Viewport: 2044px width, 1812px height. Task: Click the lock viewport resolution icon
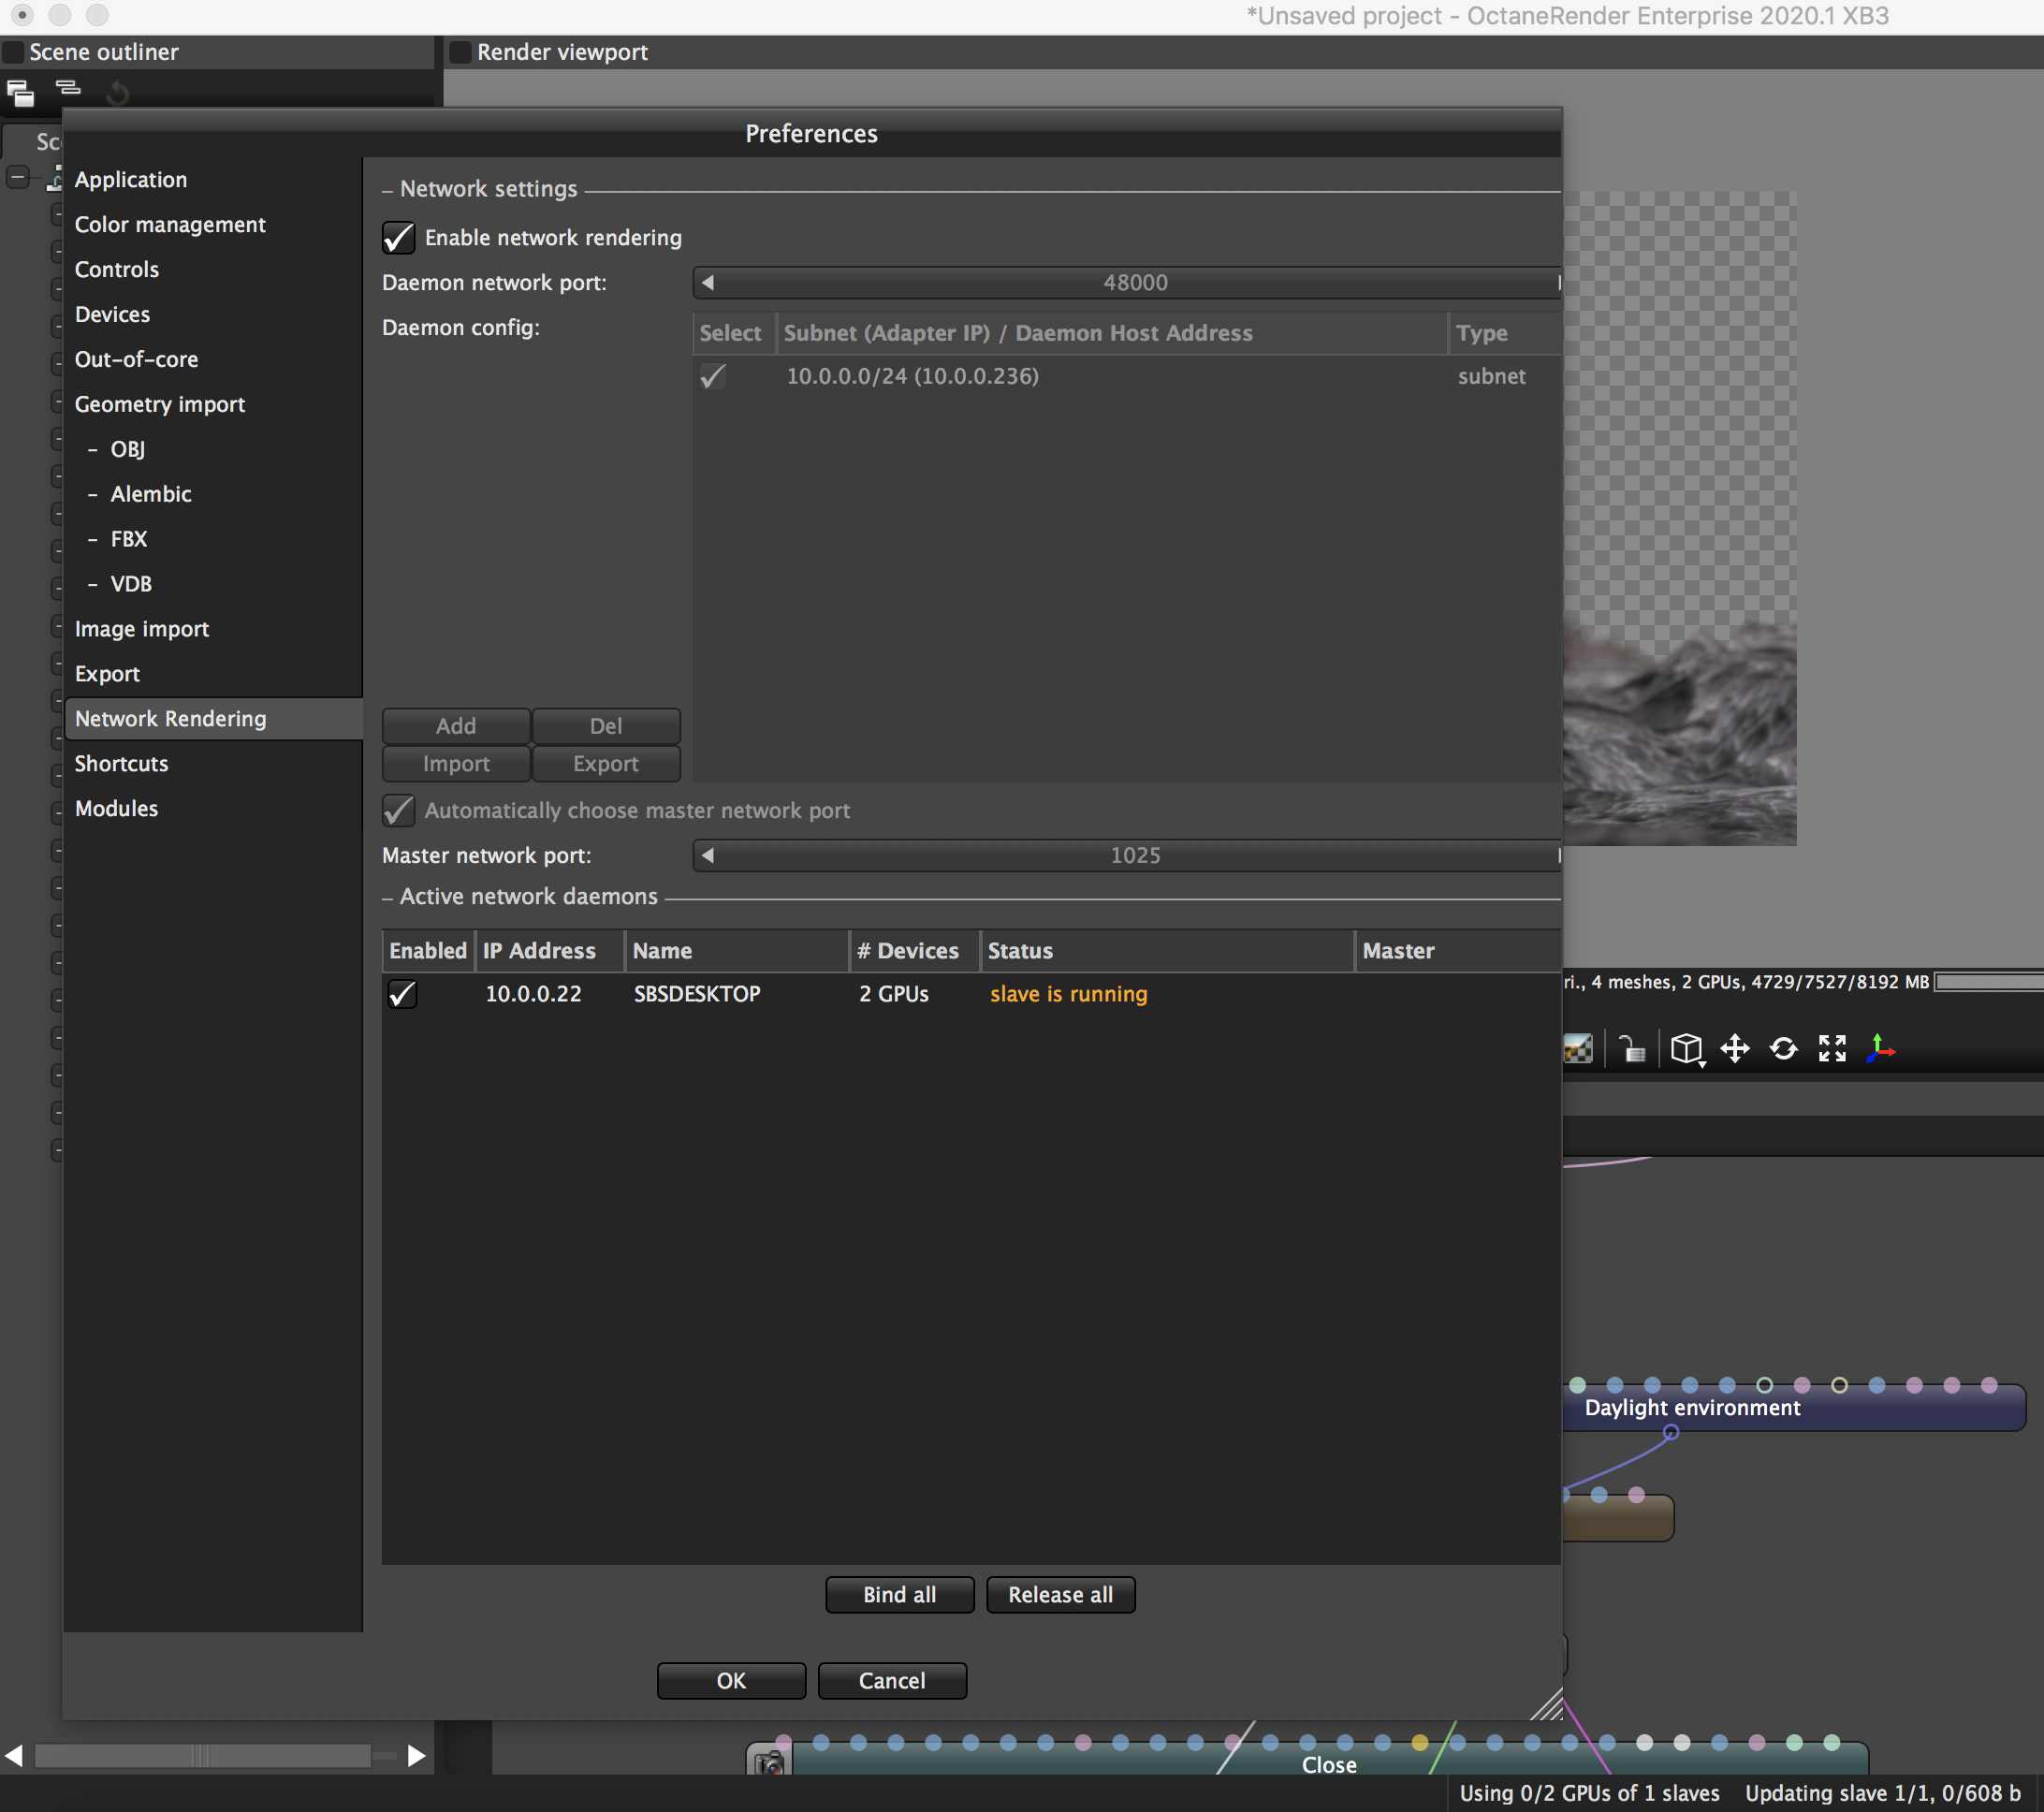(x=1632, y=1049)
